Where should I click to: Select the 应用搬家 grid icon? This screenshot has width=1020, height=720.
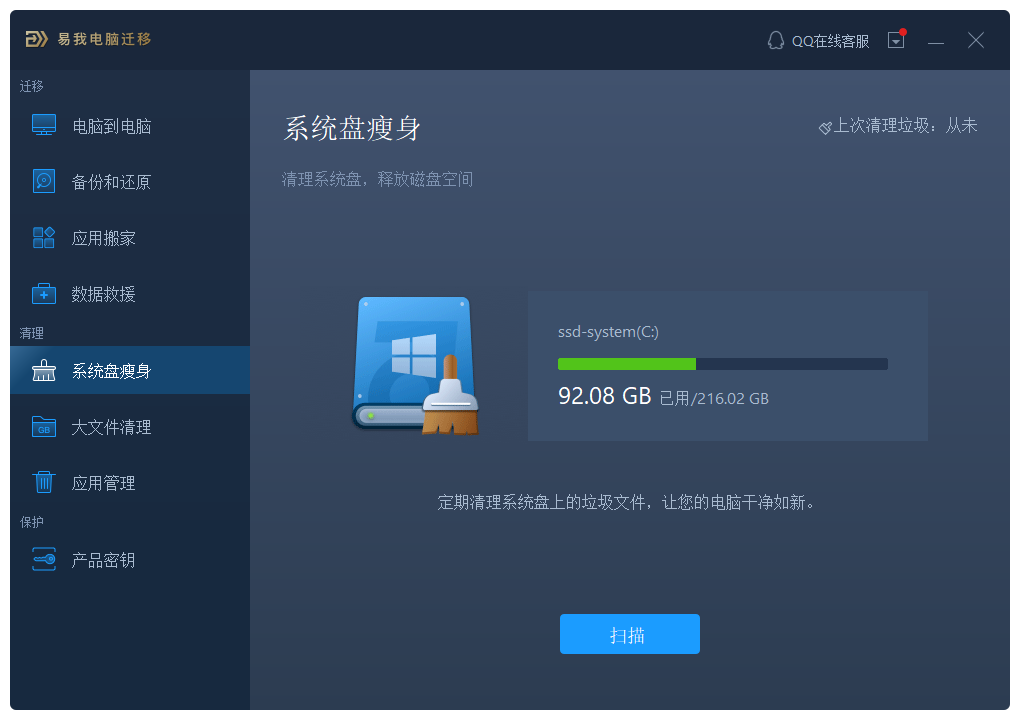pyautogui.click(x=44, y=238)
